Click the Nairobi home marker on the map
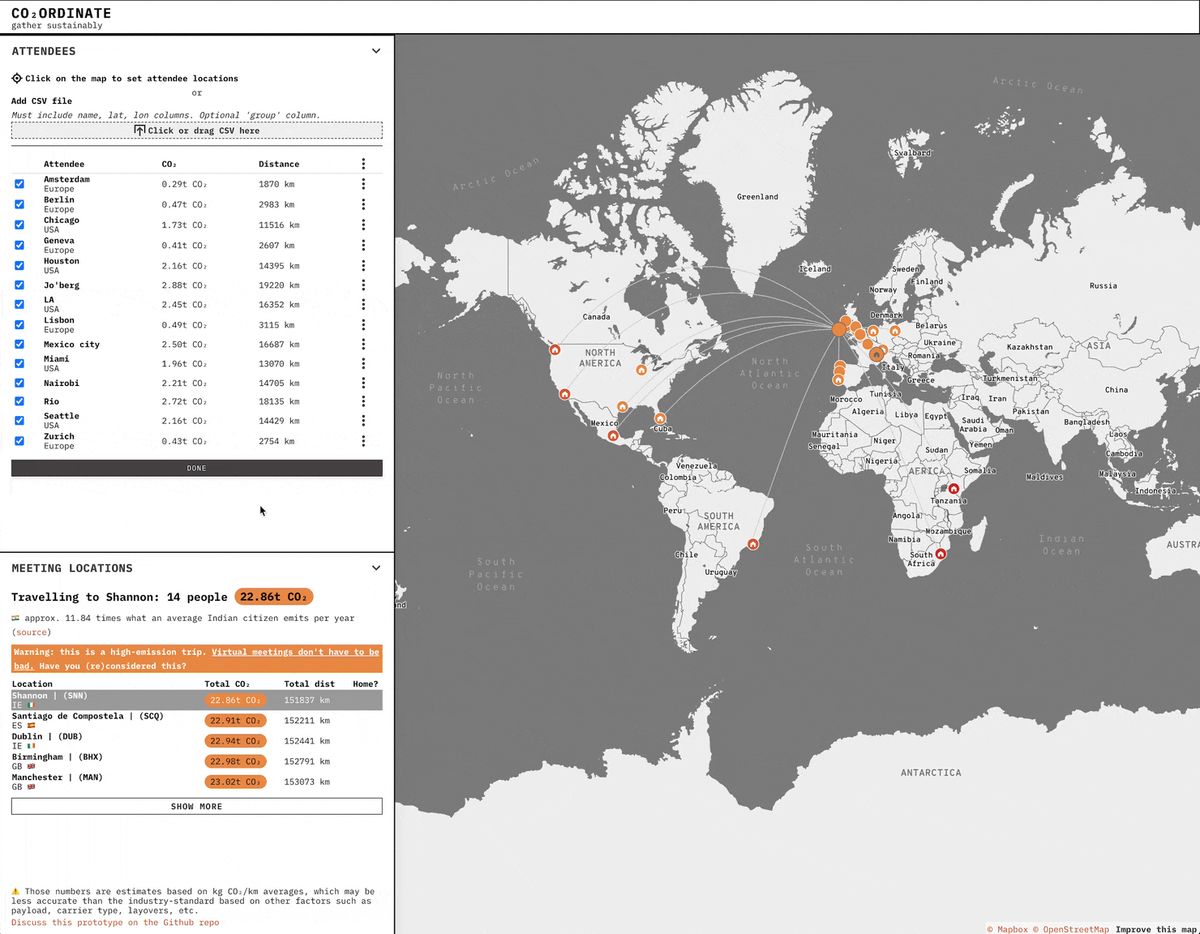 point(953,488)
